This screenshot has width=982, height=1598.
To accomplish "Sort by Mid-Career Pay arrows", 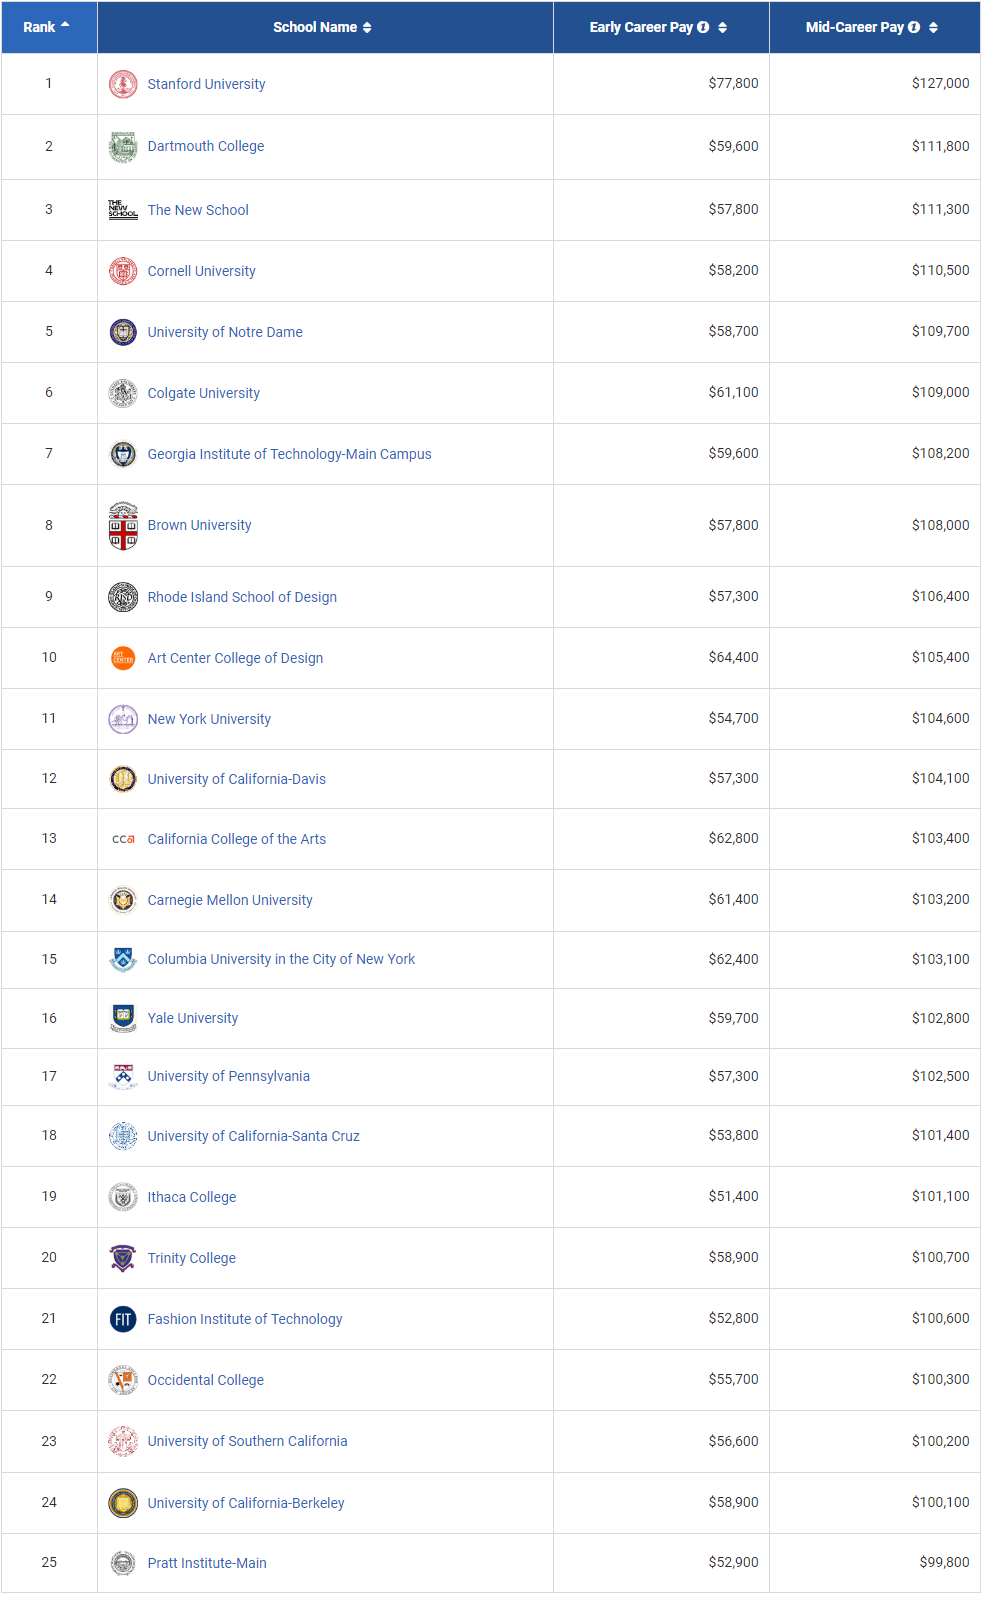I will [x=933, y=27].
